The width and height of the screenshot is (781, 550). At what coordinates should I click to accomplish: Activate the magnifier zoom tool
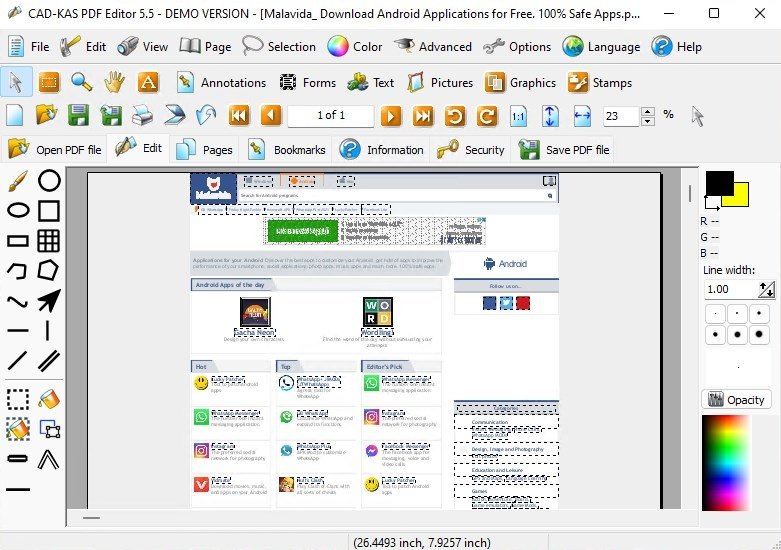pyautogui.click(x=81, y=82)
